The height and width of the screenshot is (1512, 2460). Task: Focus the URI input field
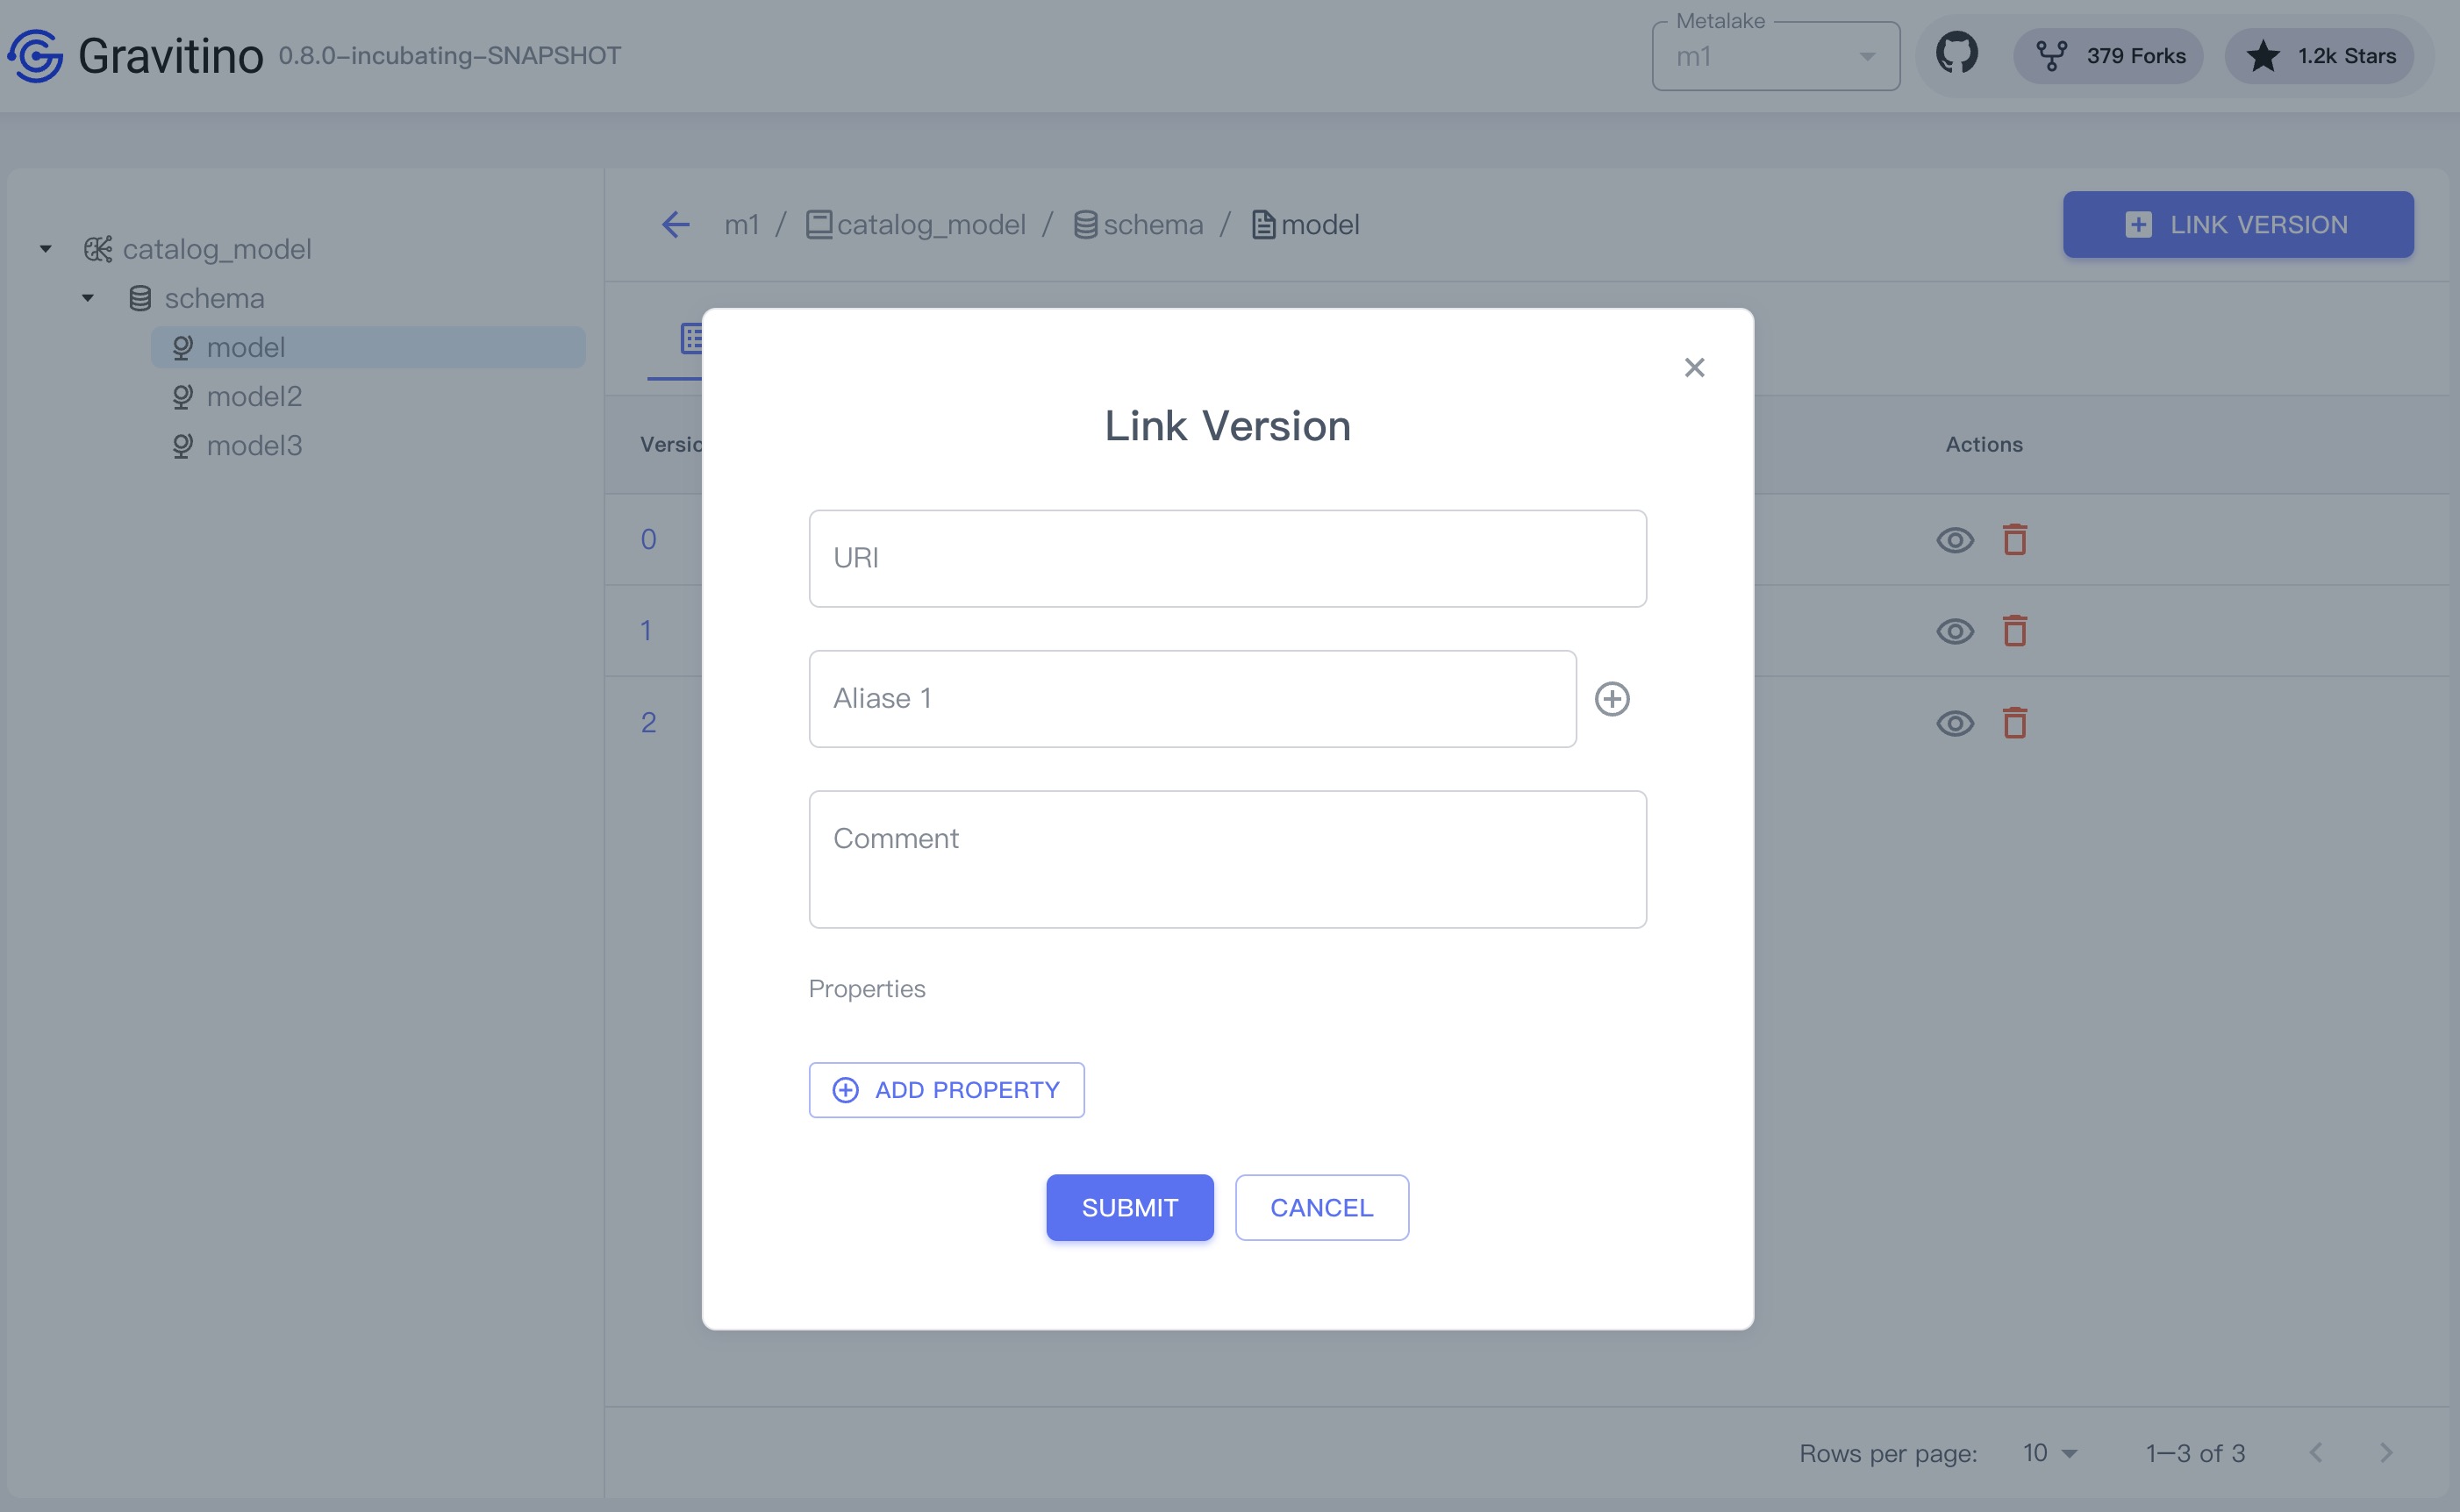point(1227,558)
